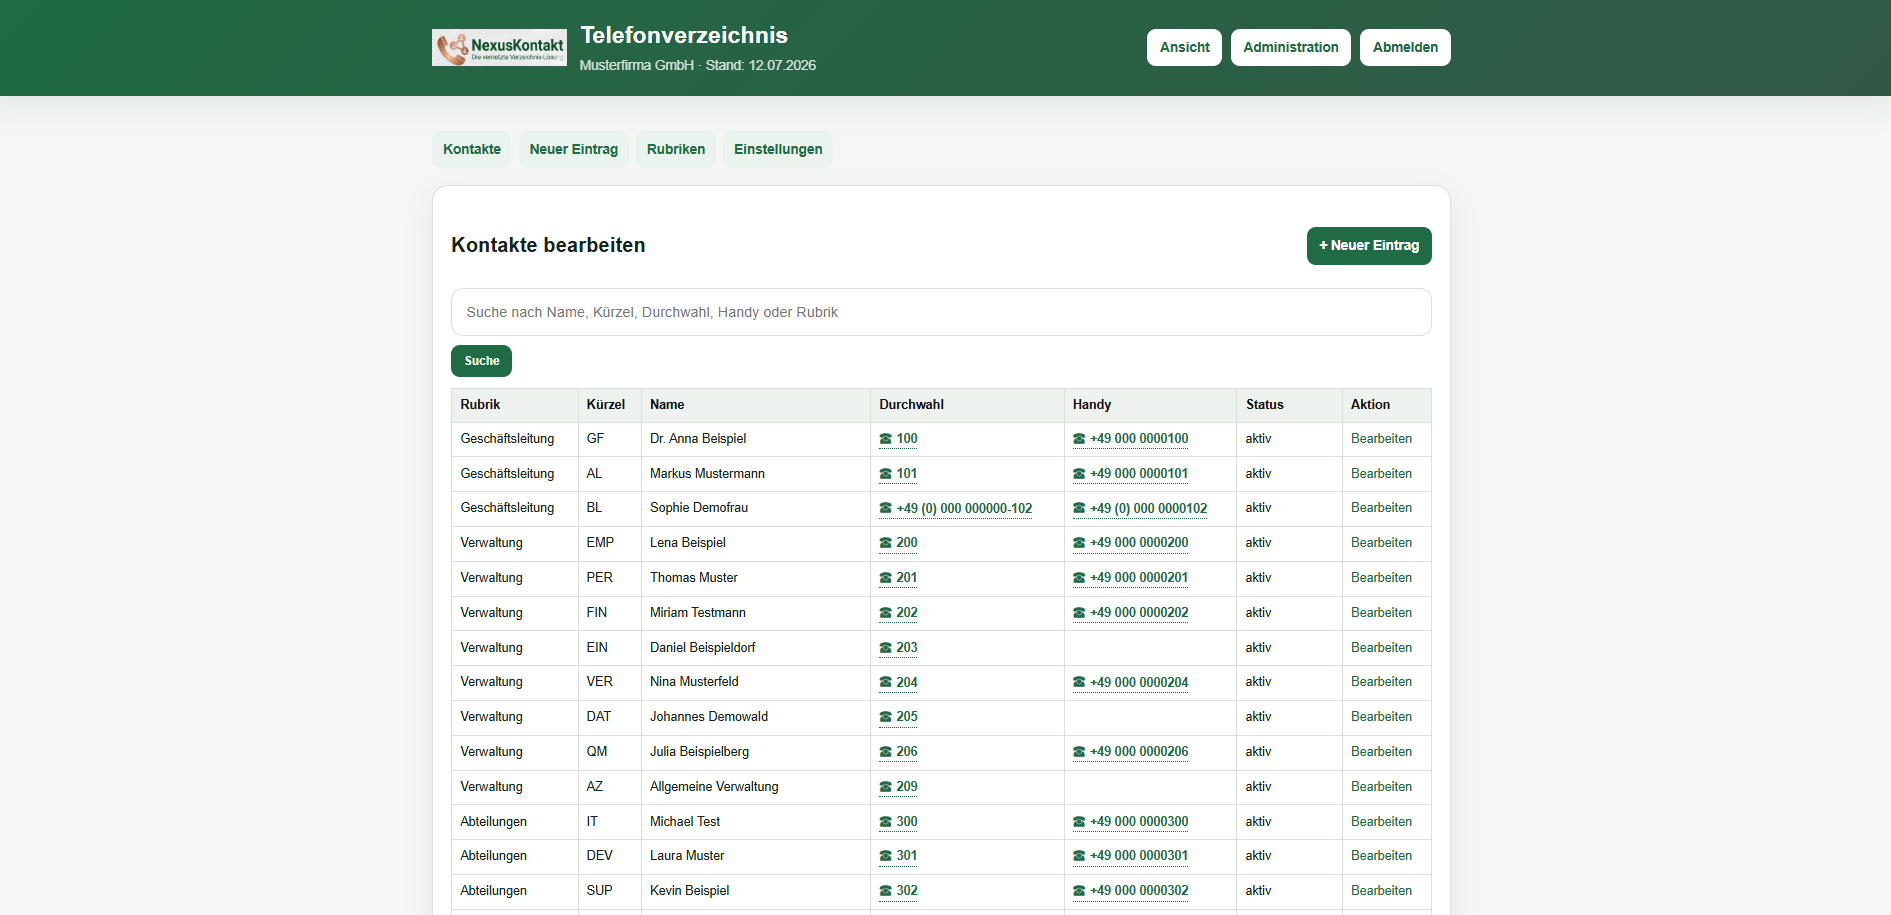Screen dimensions: 1891x915
Task: Click the Ansicht header button
Action: click(1184, 47)
